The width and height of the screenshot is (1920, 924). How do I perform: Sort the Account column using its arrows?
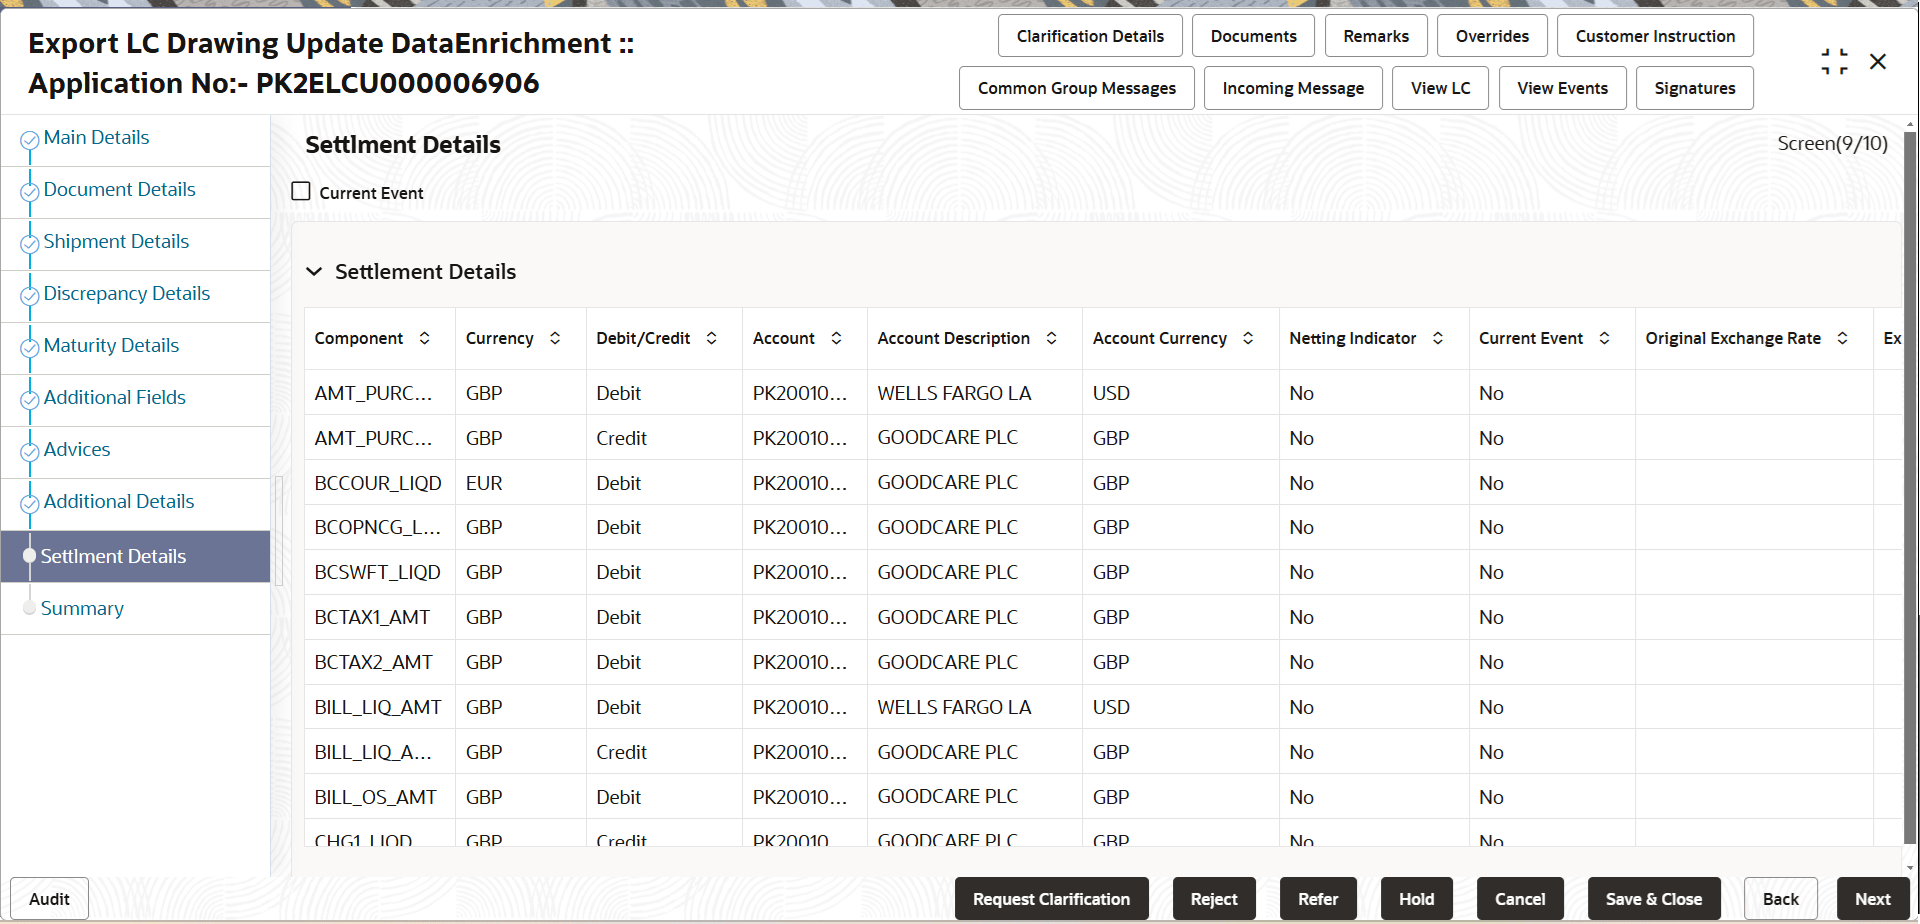838,338
